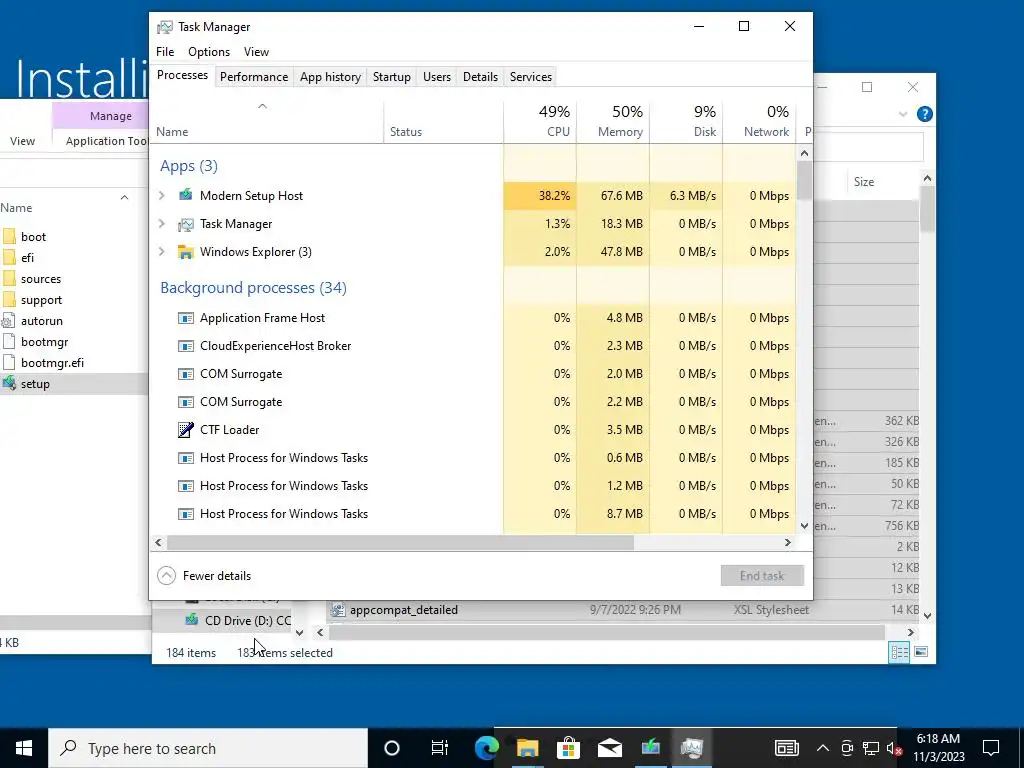The image size is (1024, 768).
Task: Open the View menu in Task Manager
Action: (x=256, y=52)
